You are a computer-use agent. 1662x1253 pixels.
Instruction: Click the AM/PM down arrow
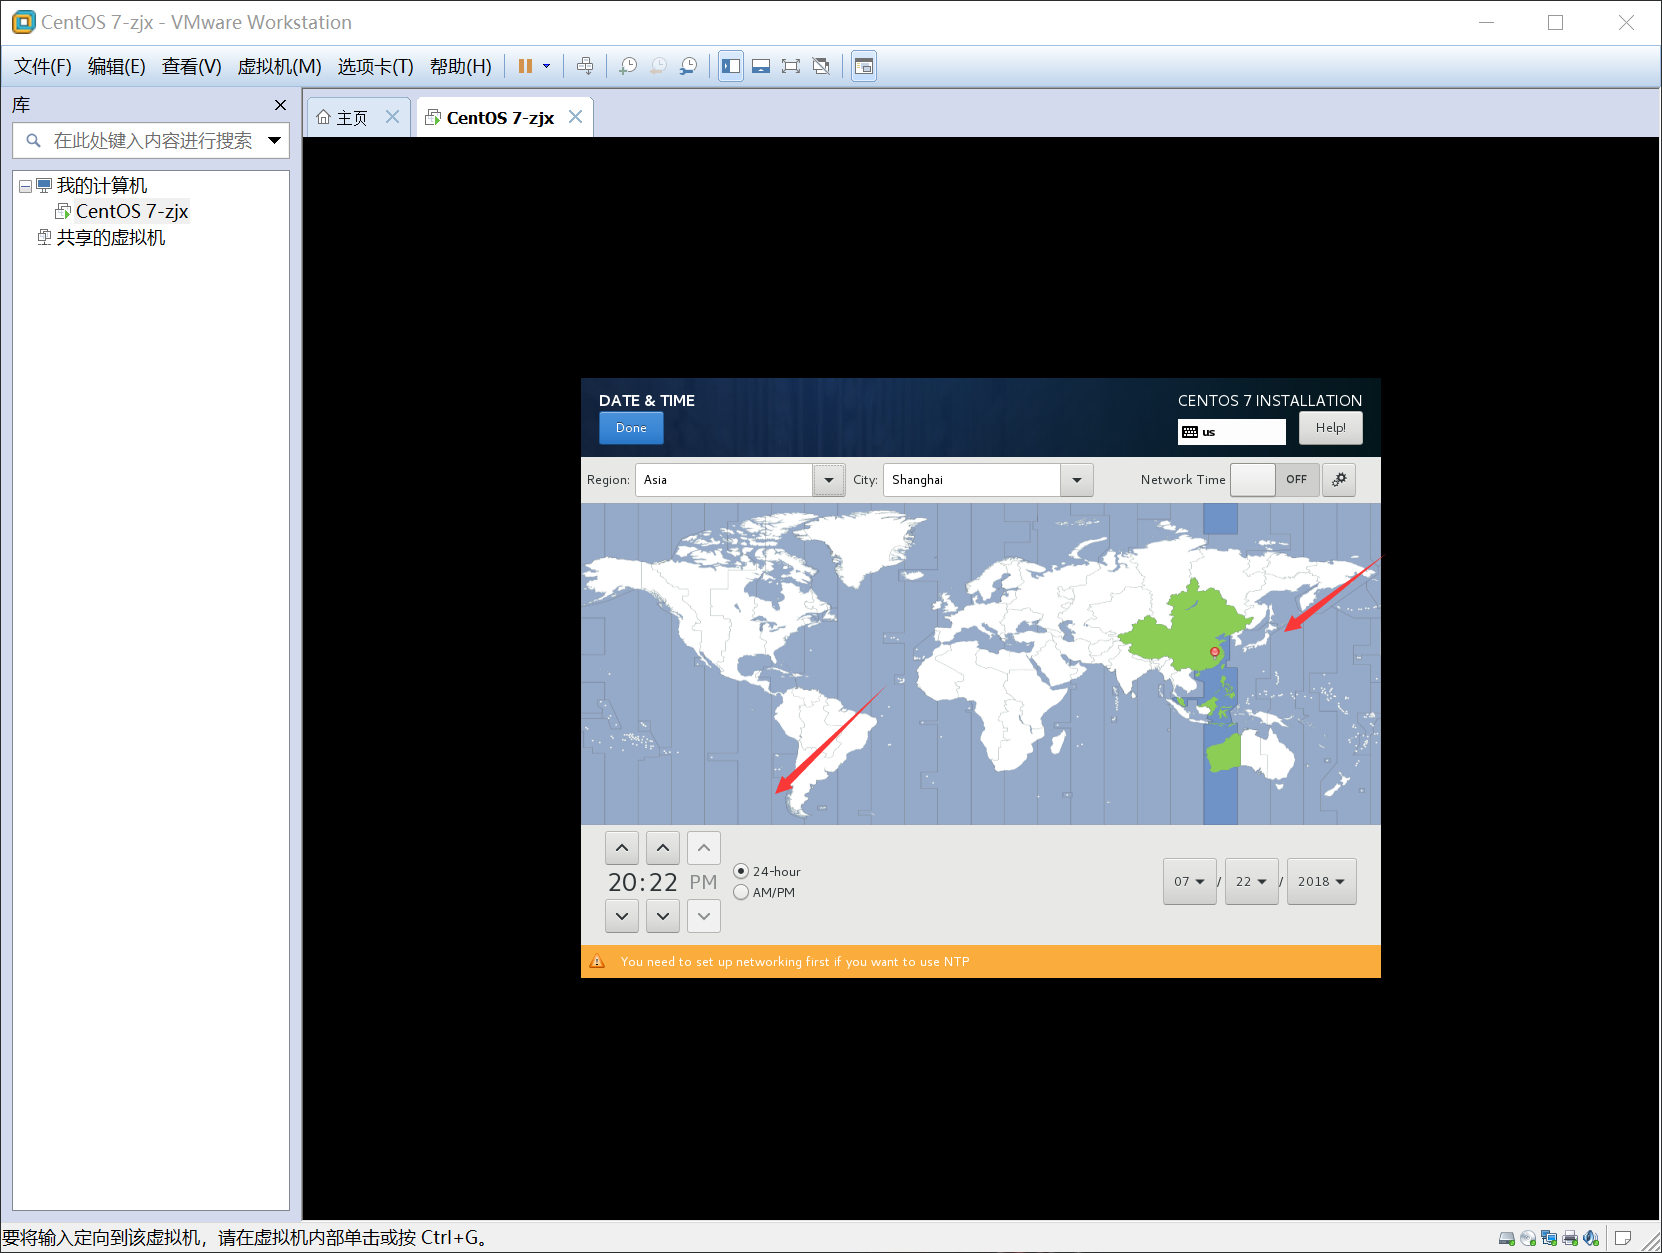704,916
